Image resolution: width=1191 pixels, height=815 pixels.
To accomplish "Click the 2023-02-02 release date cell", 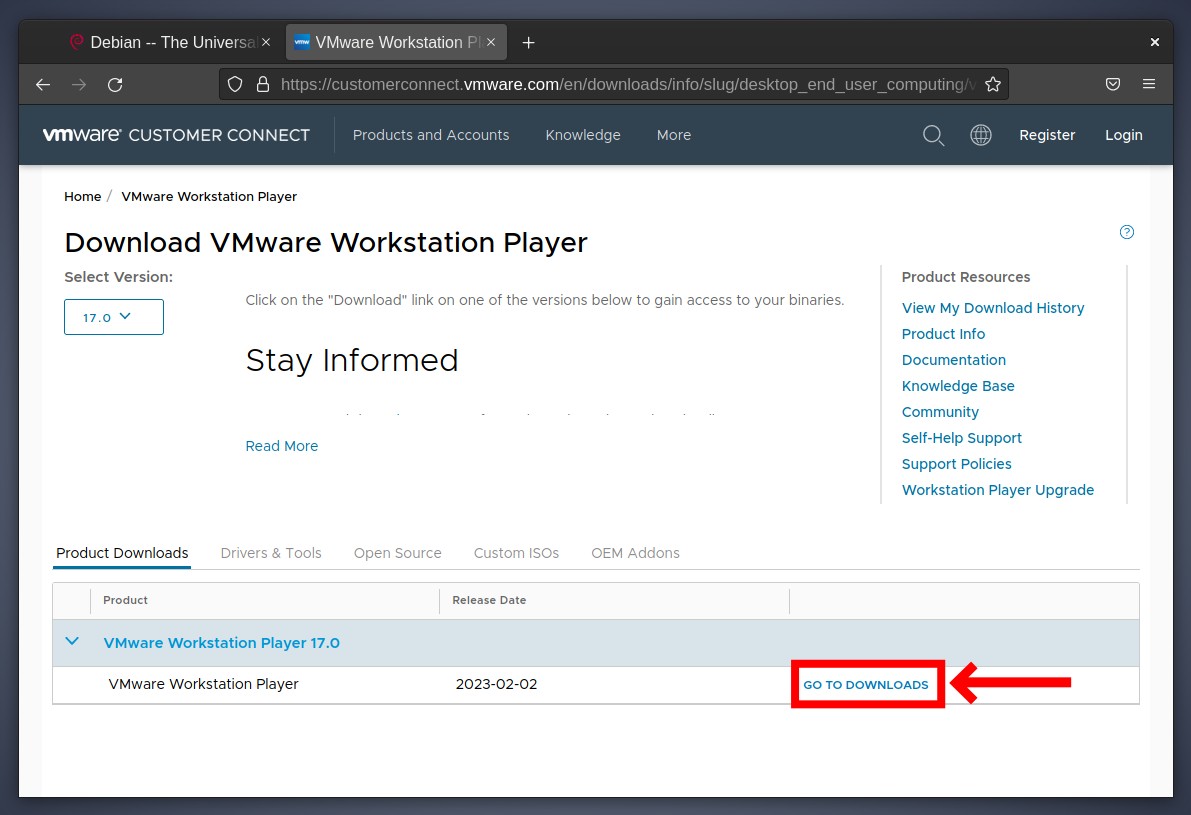I will tap(496, 684).
